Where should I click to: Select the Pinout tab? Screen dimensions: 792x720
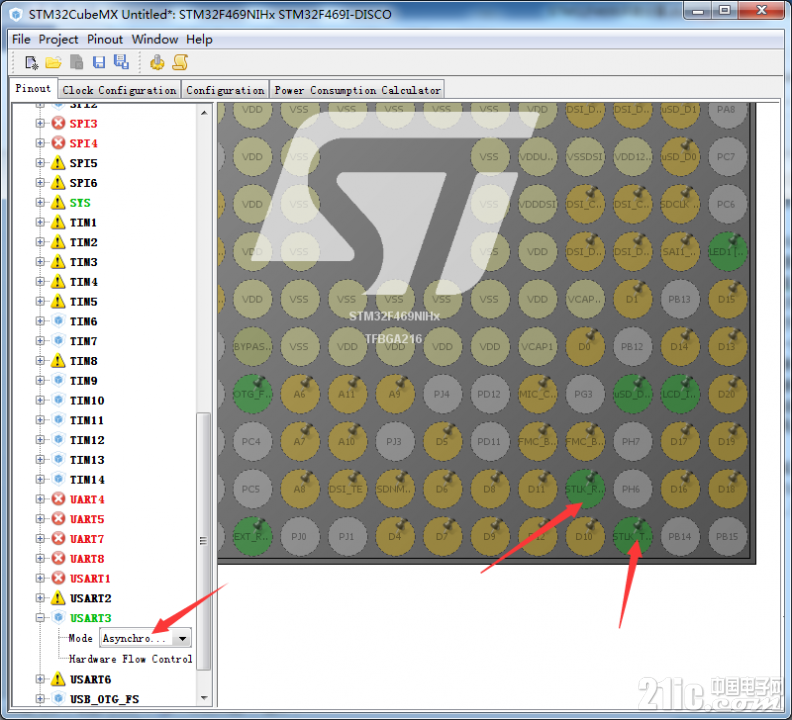33,88
